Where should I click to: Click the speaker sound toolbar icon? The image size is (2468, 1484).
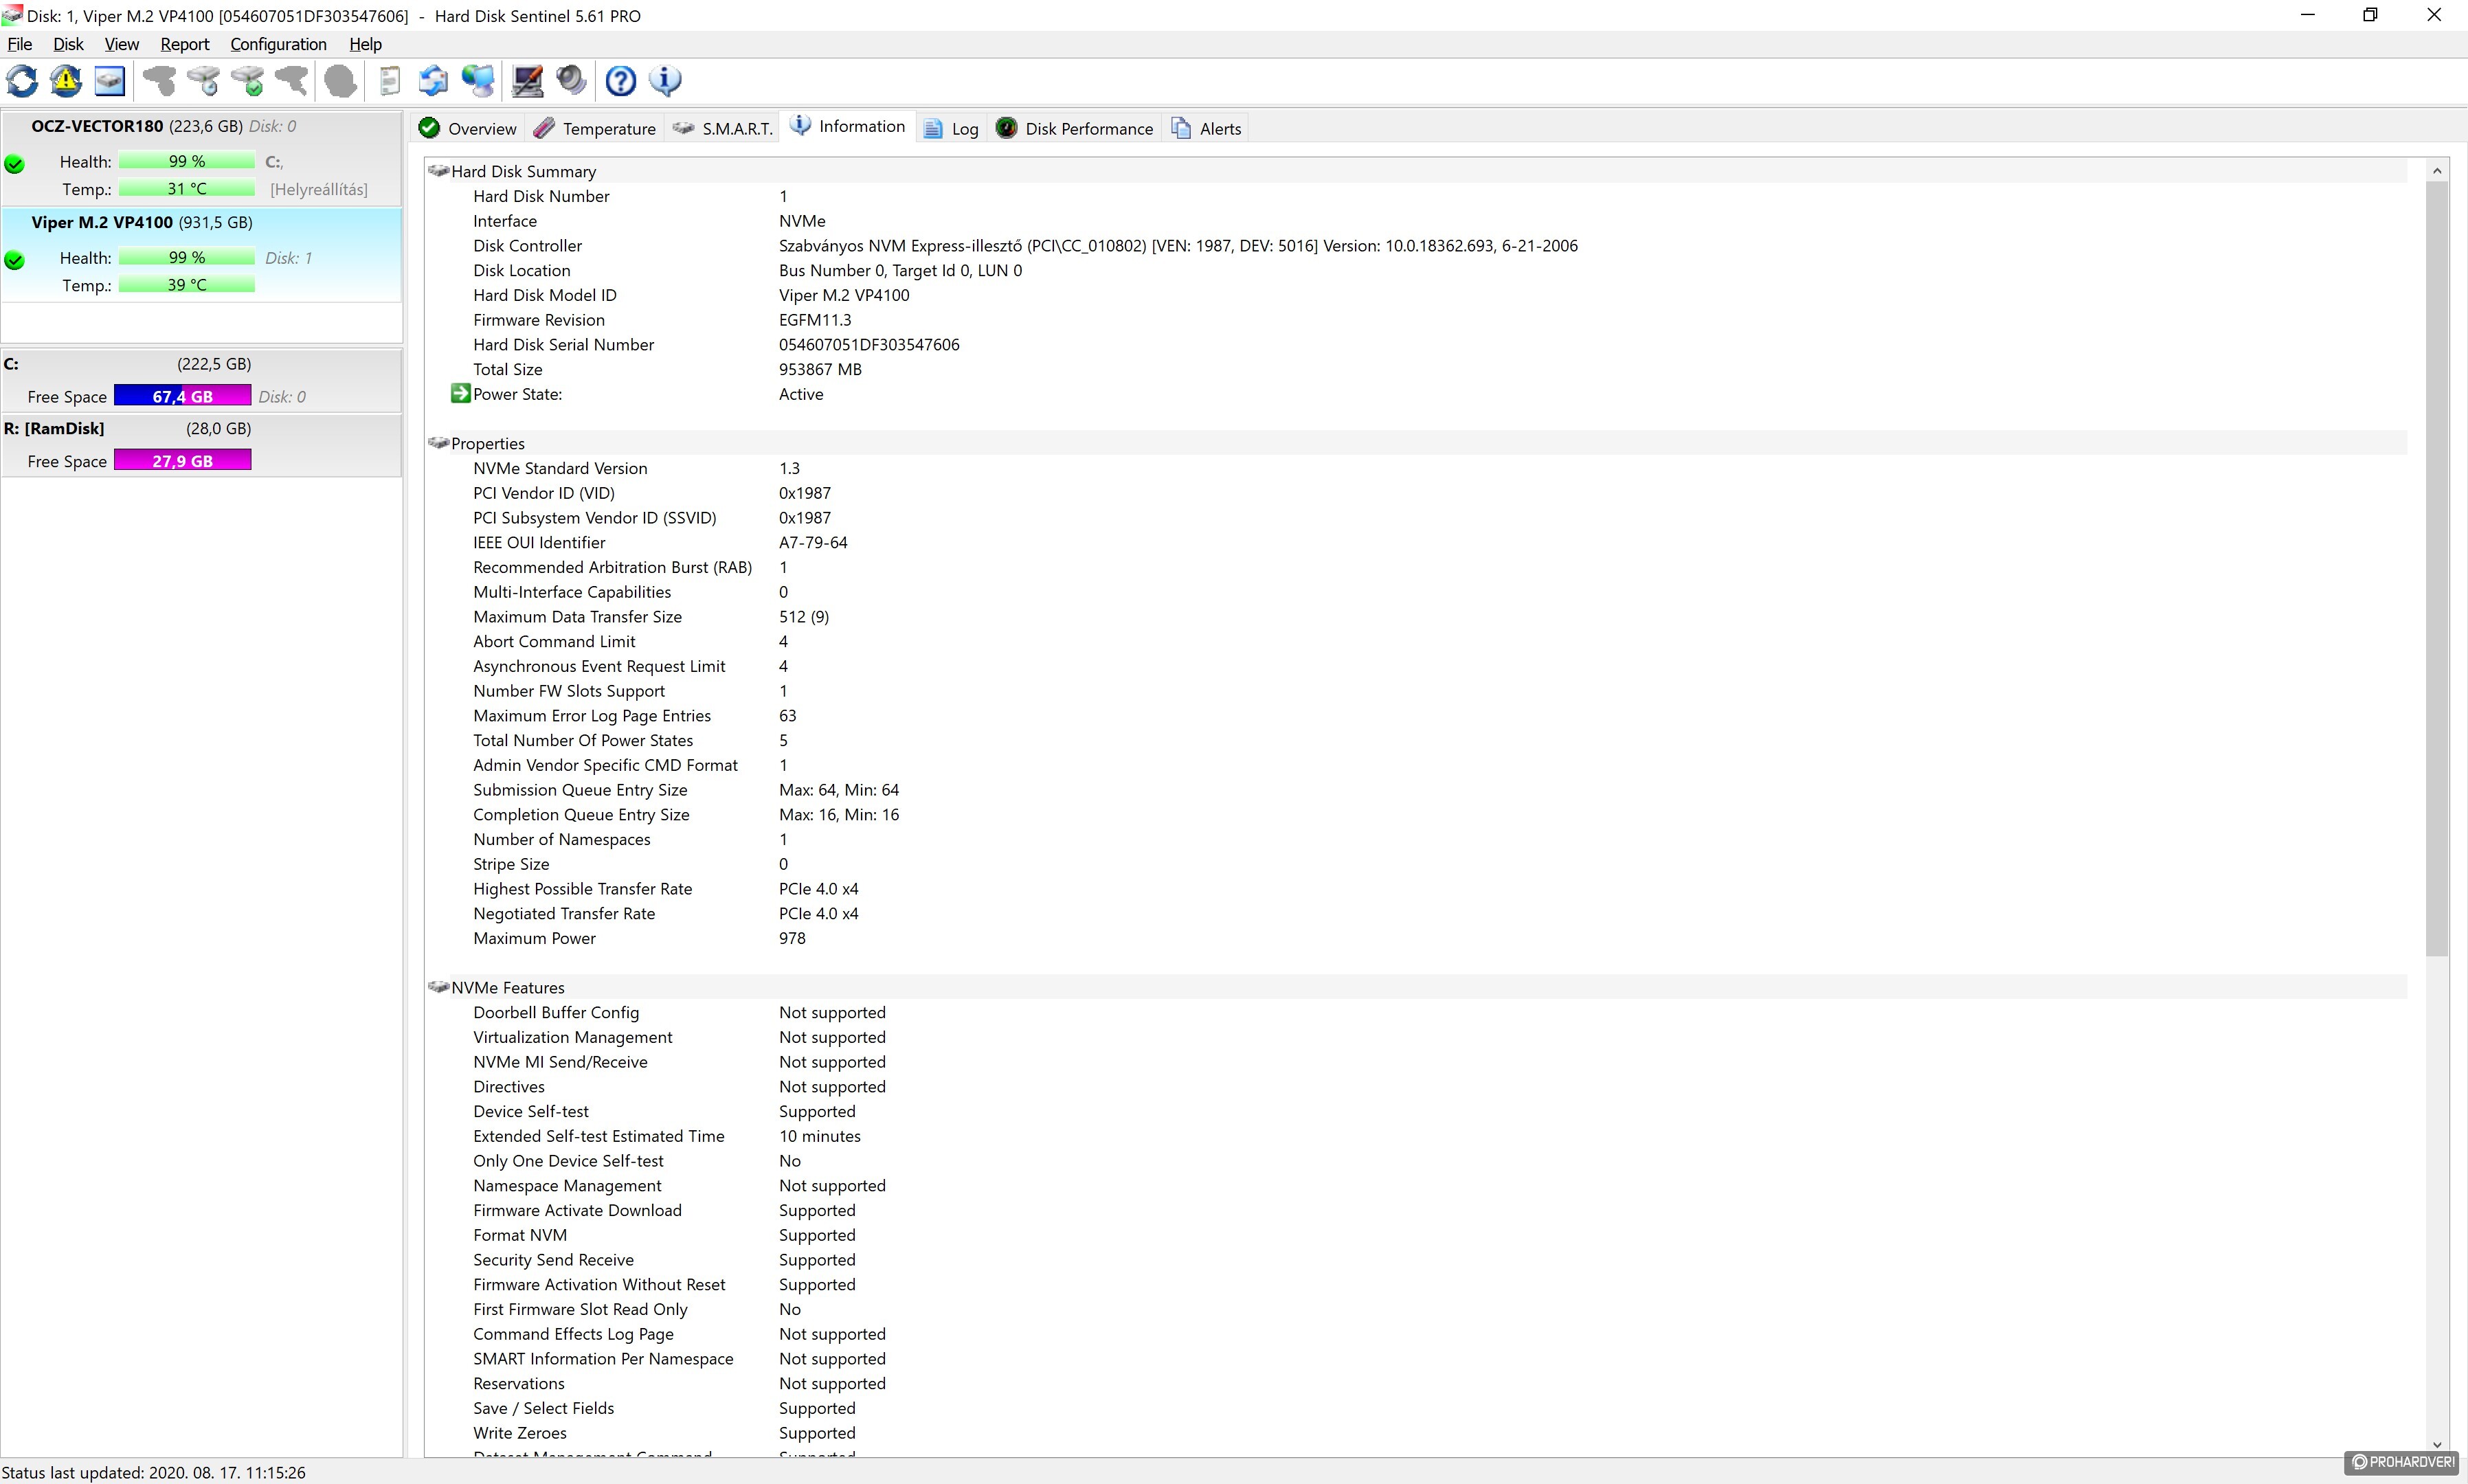click(x=571, y=81)
